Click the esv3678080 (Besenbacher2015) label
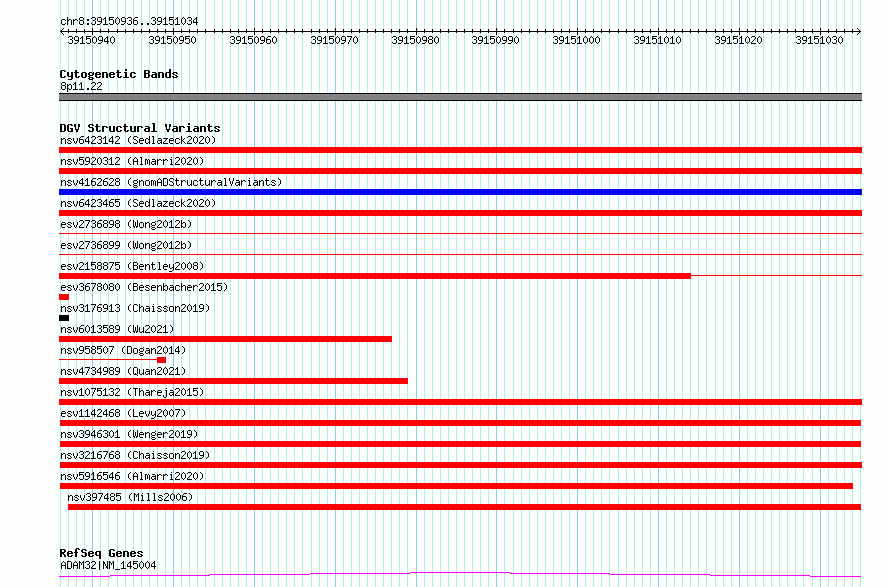The width and height of the screenshot is (890, 587). point(144,287)
